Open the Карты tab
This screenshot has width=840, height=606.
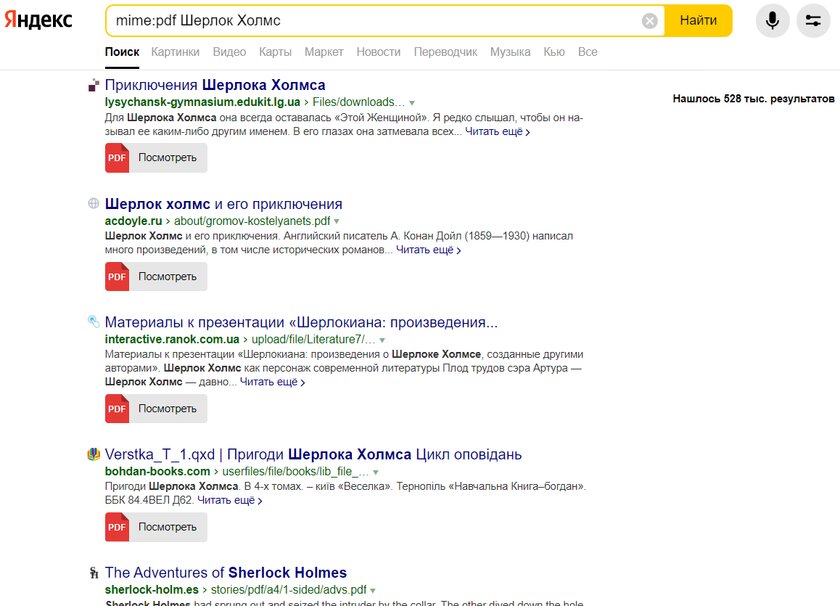point(275,52)
